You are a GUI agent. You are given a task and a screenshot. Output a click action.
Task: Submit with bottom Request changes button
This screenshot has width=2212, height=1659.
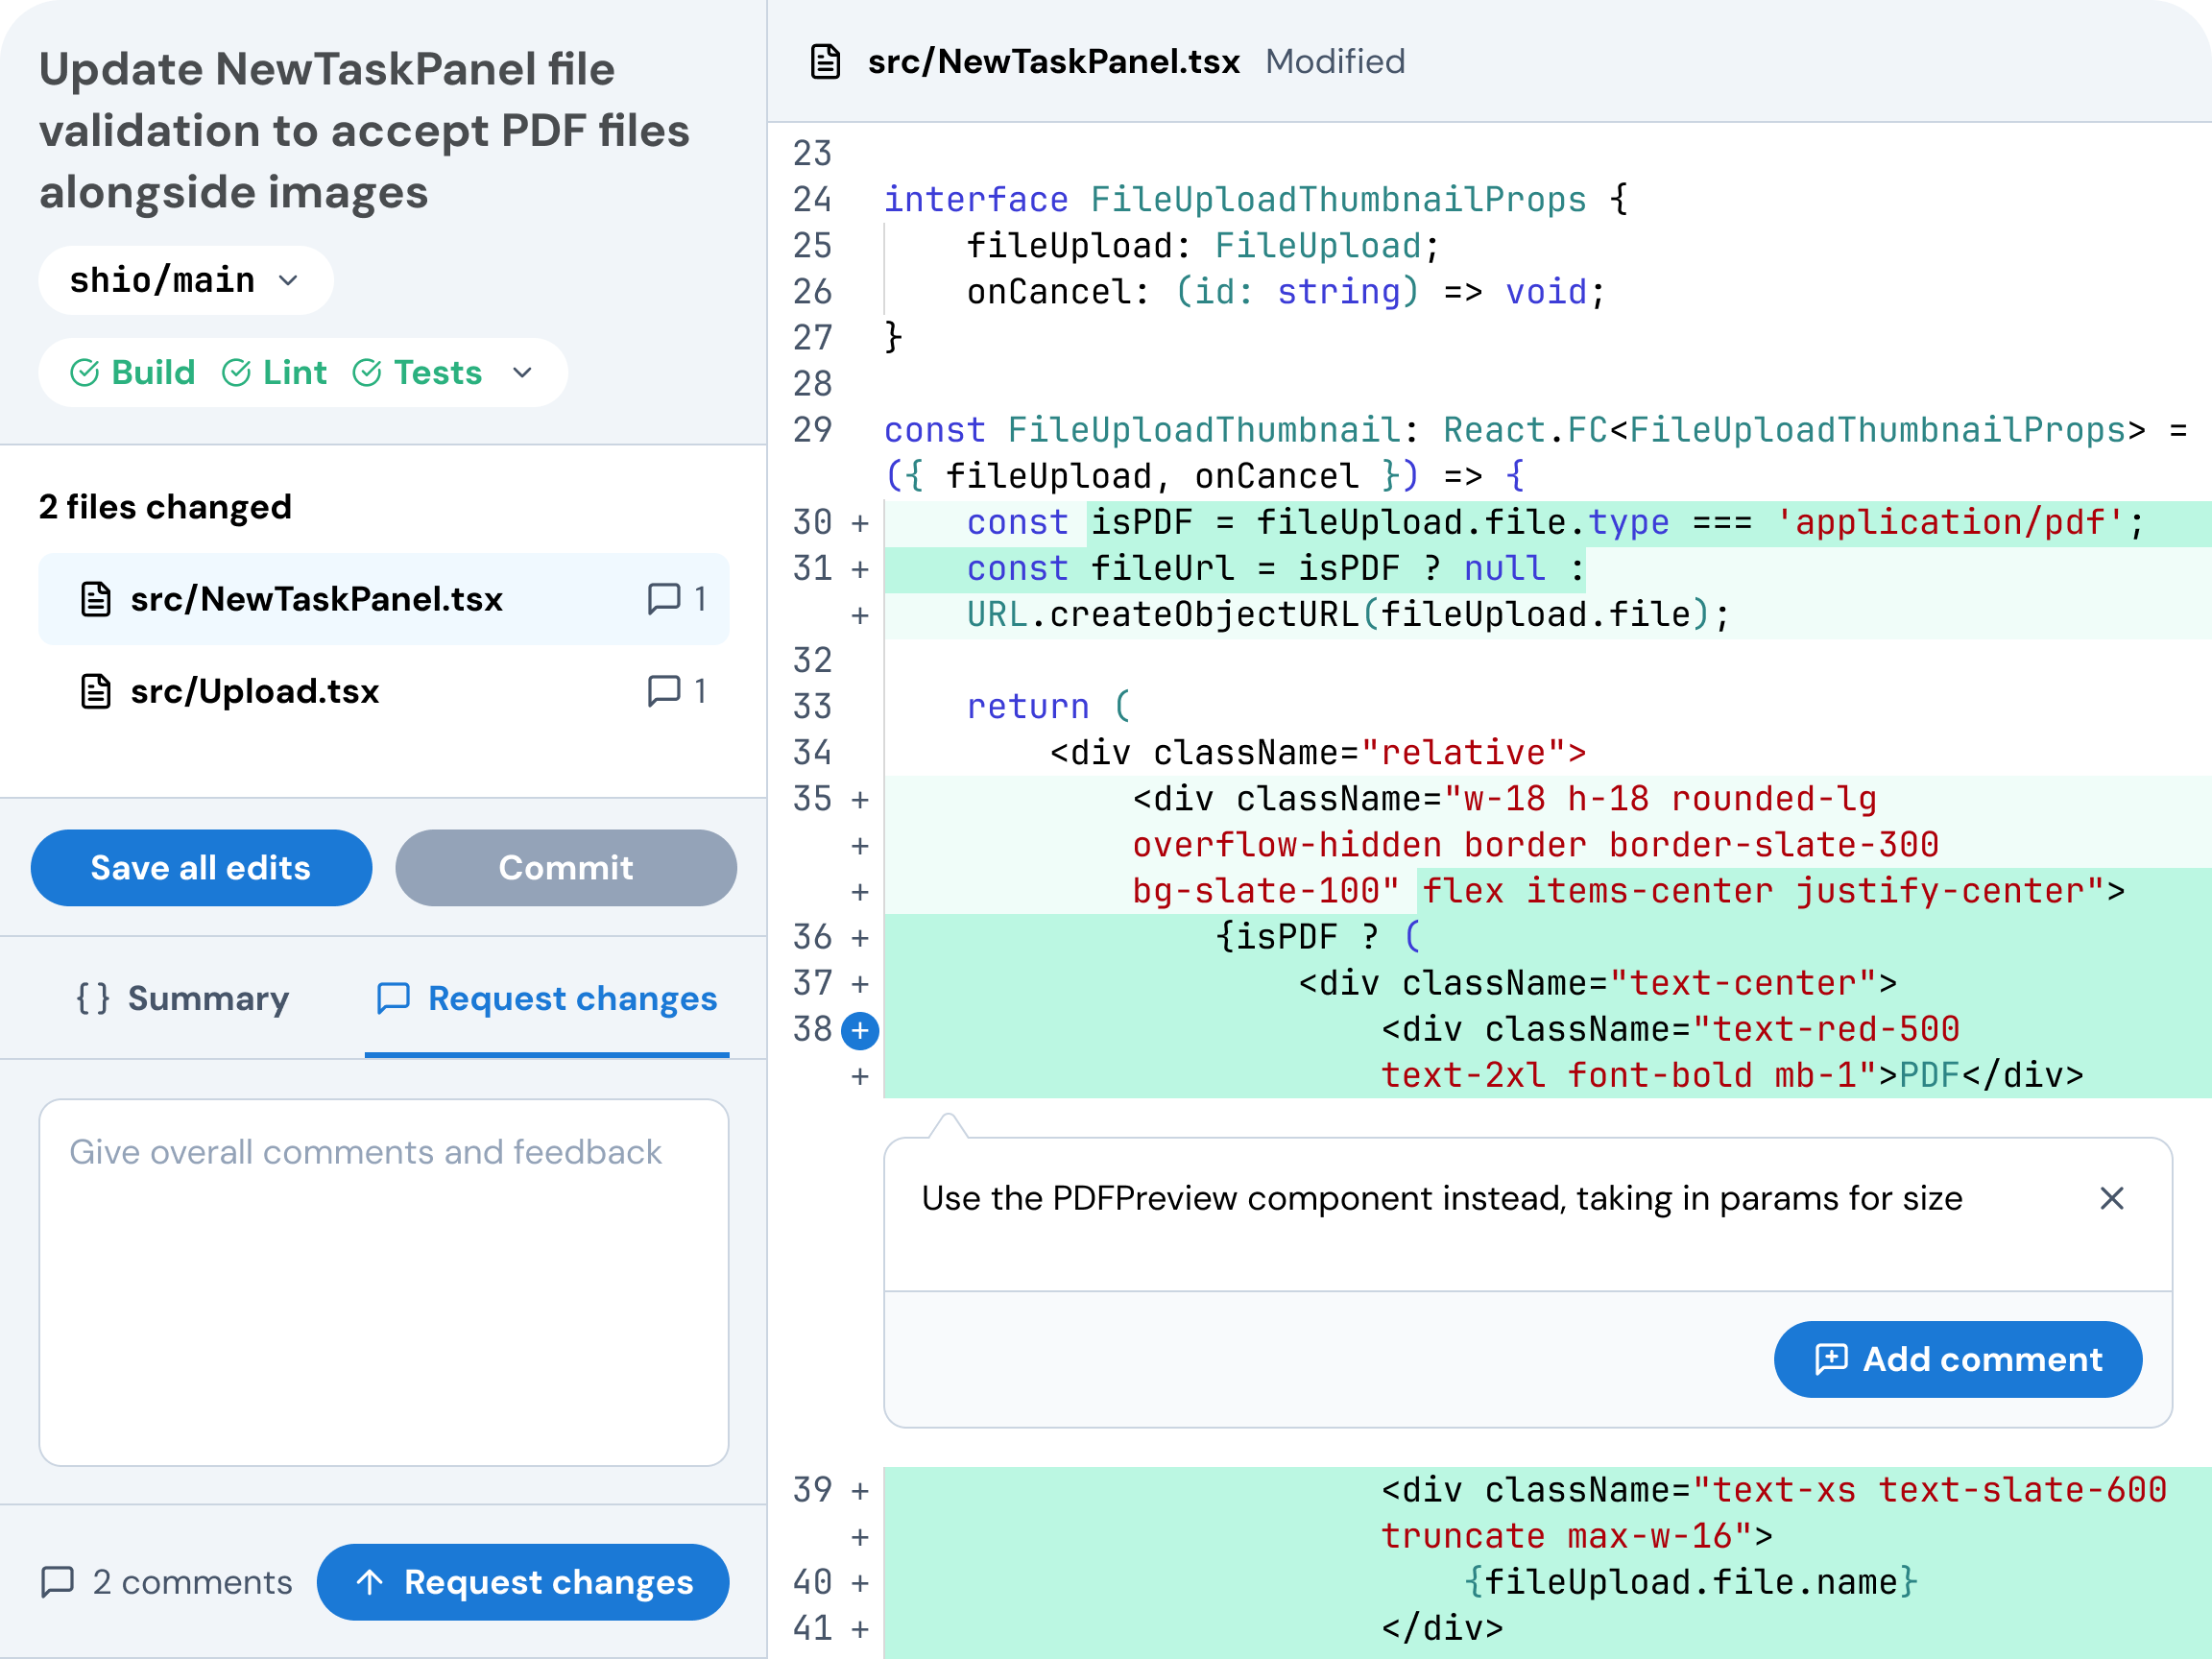523,1581
